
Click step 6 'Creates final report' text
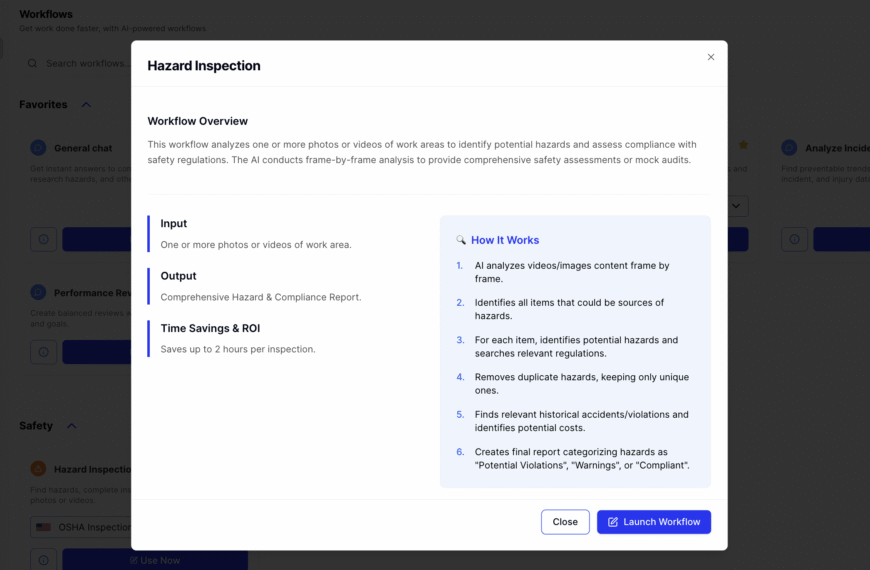coord(582,458)
